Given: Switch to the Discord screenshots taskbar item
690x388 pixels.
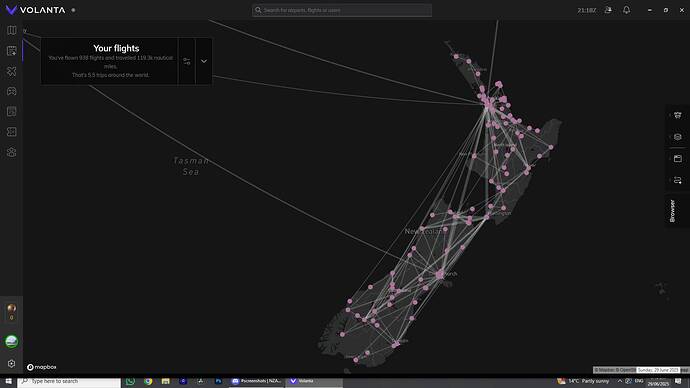Looking at the screenshot, I should pos(257,381).
